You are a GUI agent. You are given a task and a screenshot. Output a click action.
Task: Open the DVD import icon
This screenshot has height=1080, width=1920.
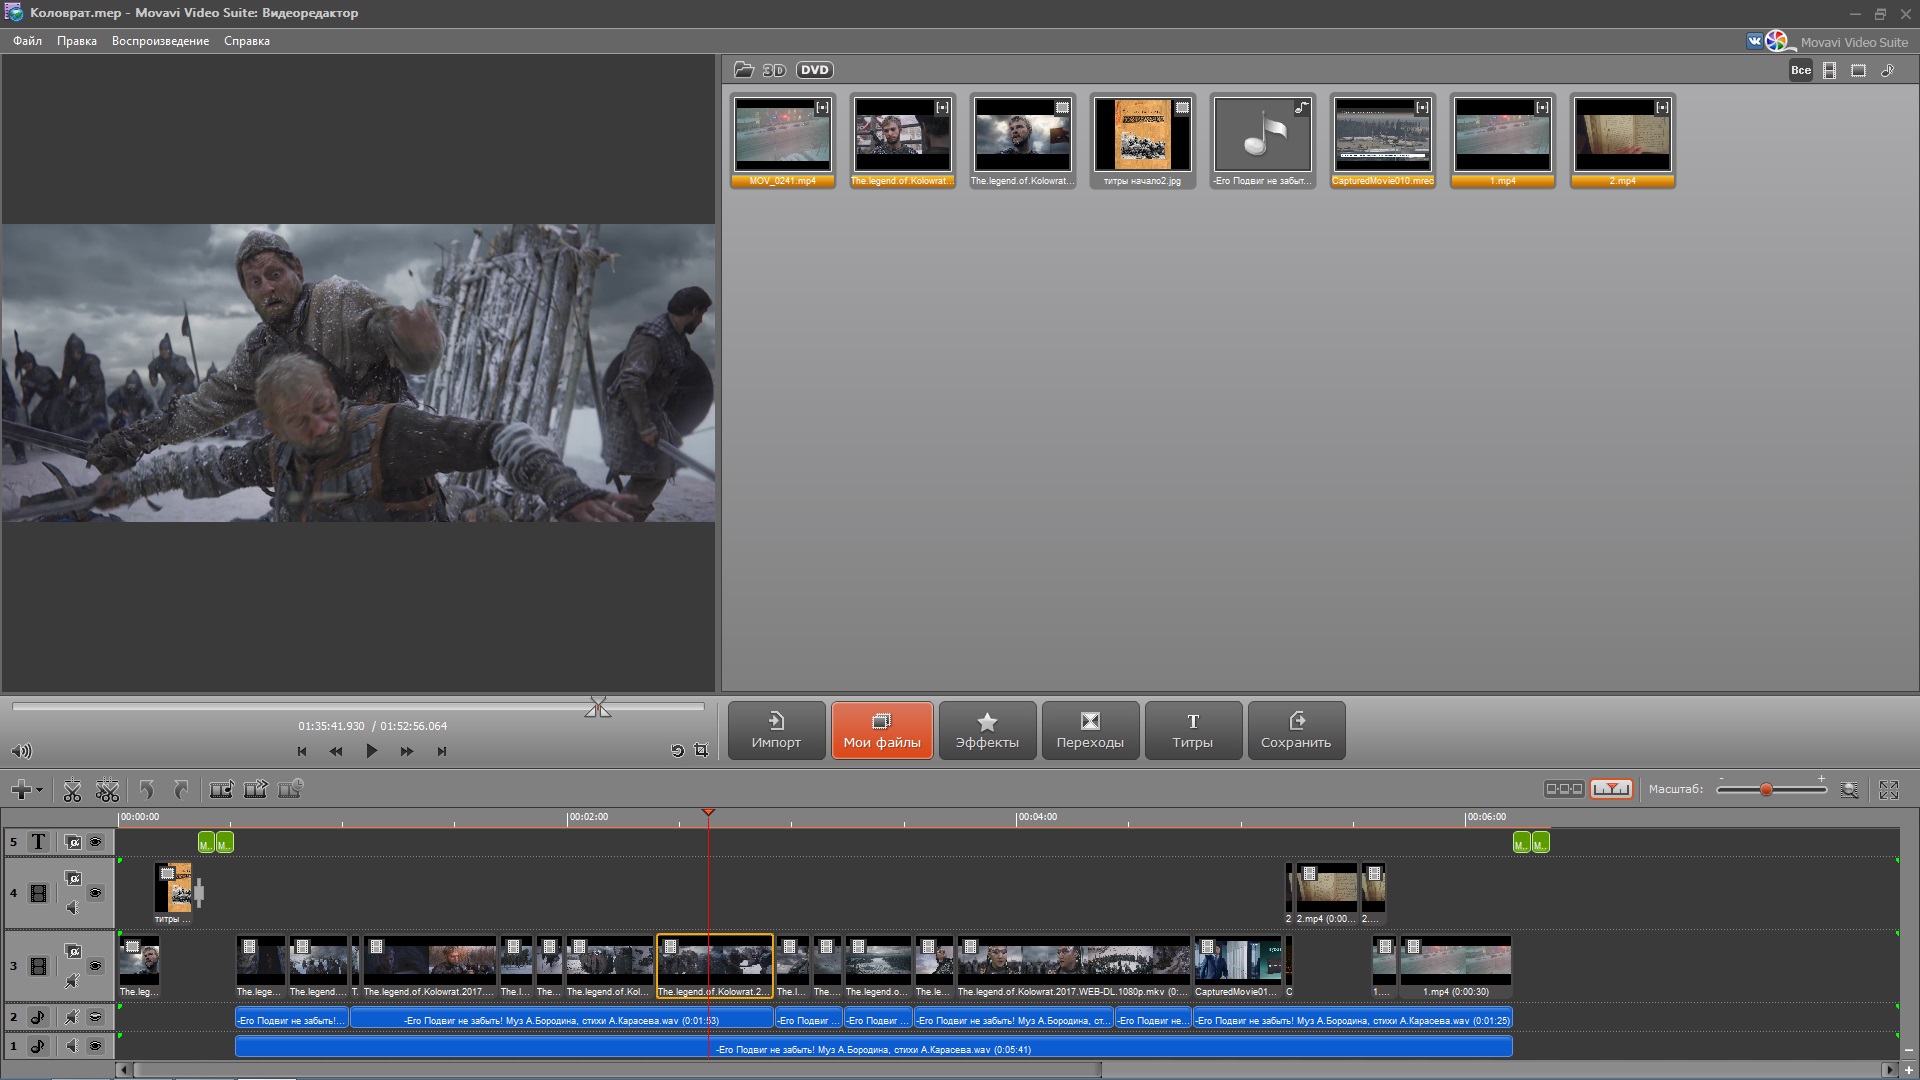[814, 70]
